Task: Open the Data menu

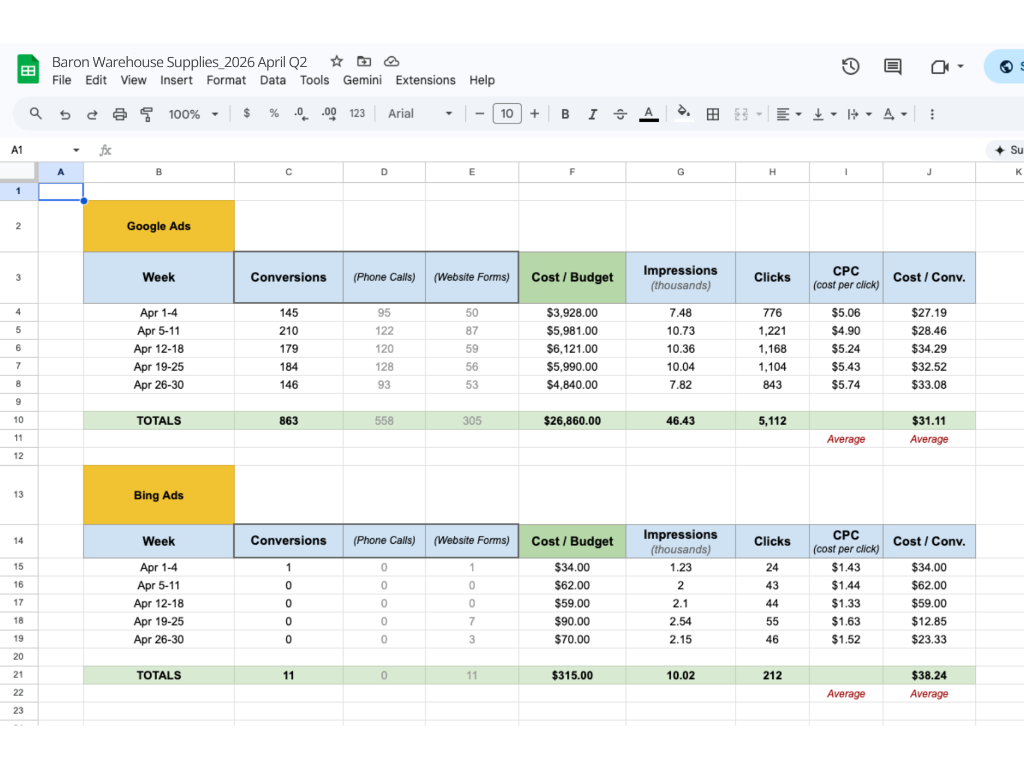Action: tap(272, 80)
